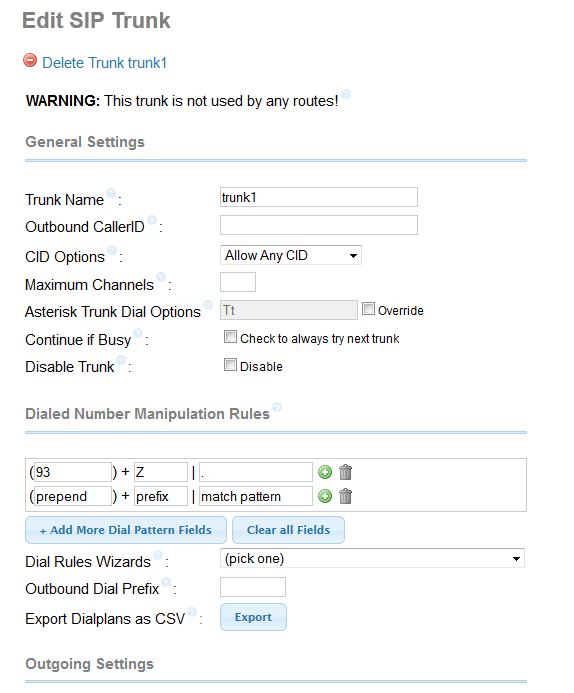The width and height of the screenshot is (574, 693).
Task: Remove the prepend placeholder pattern row
Action: tap(346, 496)
